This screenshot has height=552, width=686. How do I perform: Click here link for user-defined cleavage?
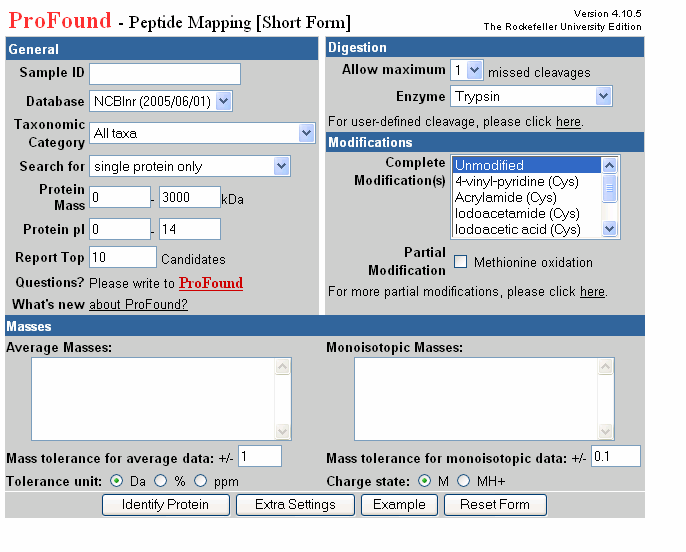568,121
